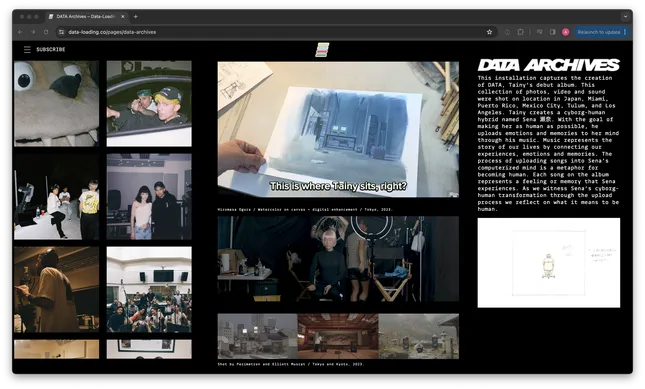Screen dimensions: 645x389
Task: Open the photo of two men in car
Action: coord(149,104)
